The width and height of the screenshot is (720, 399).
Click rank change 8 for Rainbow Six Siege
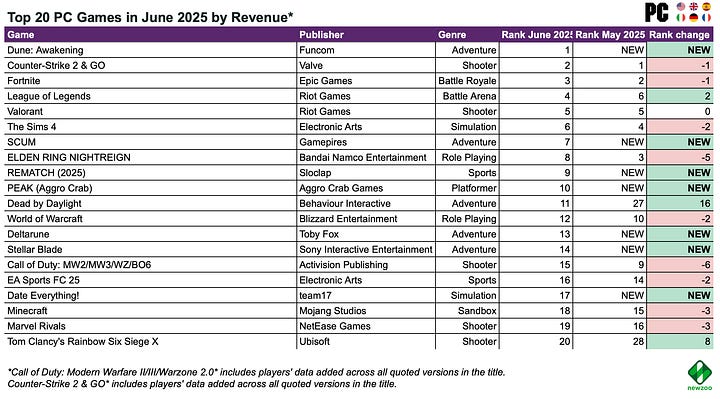[680, 342]
